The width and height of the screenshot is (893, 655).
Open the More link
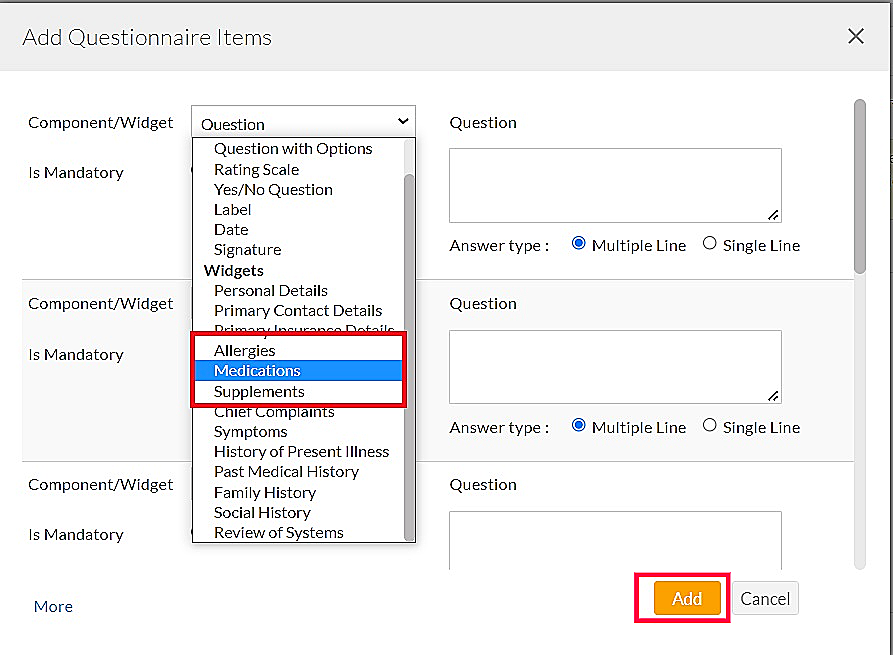52,606
